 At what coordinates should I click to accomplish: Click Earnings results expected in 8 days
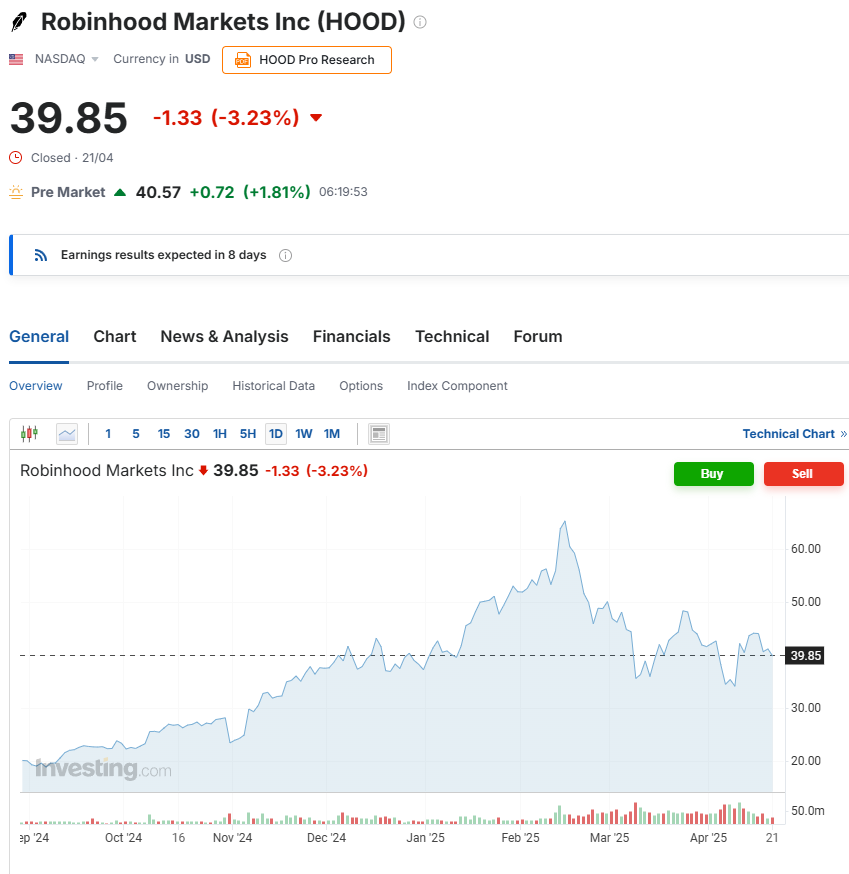tap(163, 255)
